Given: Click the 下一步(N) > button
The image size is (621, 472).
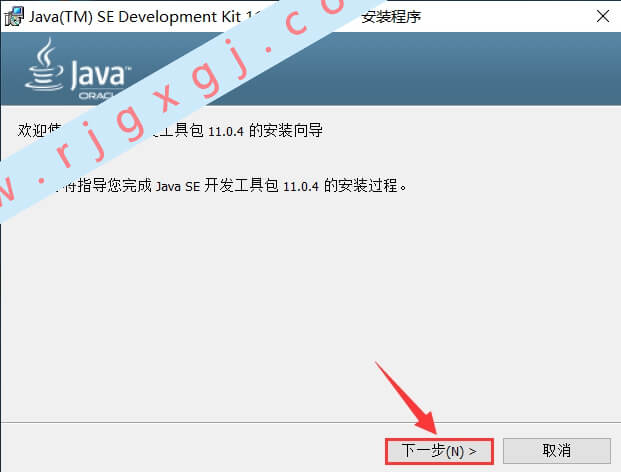Looking at the screenshot, I should 439,451.
